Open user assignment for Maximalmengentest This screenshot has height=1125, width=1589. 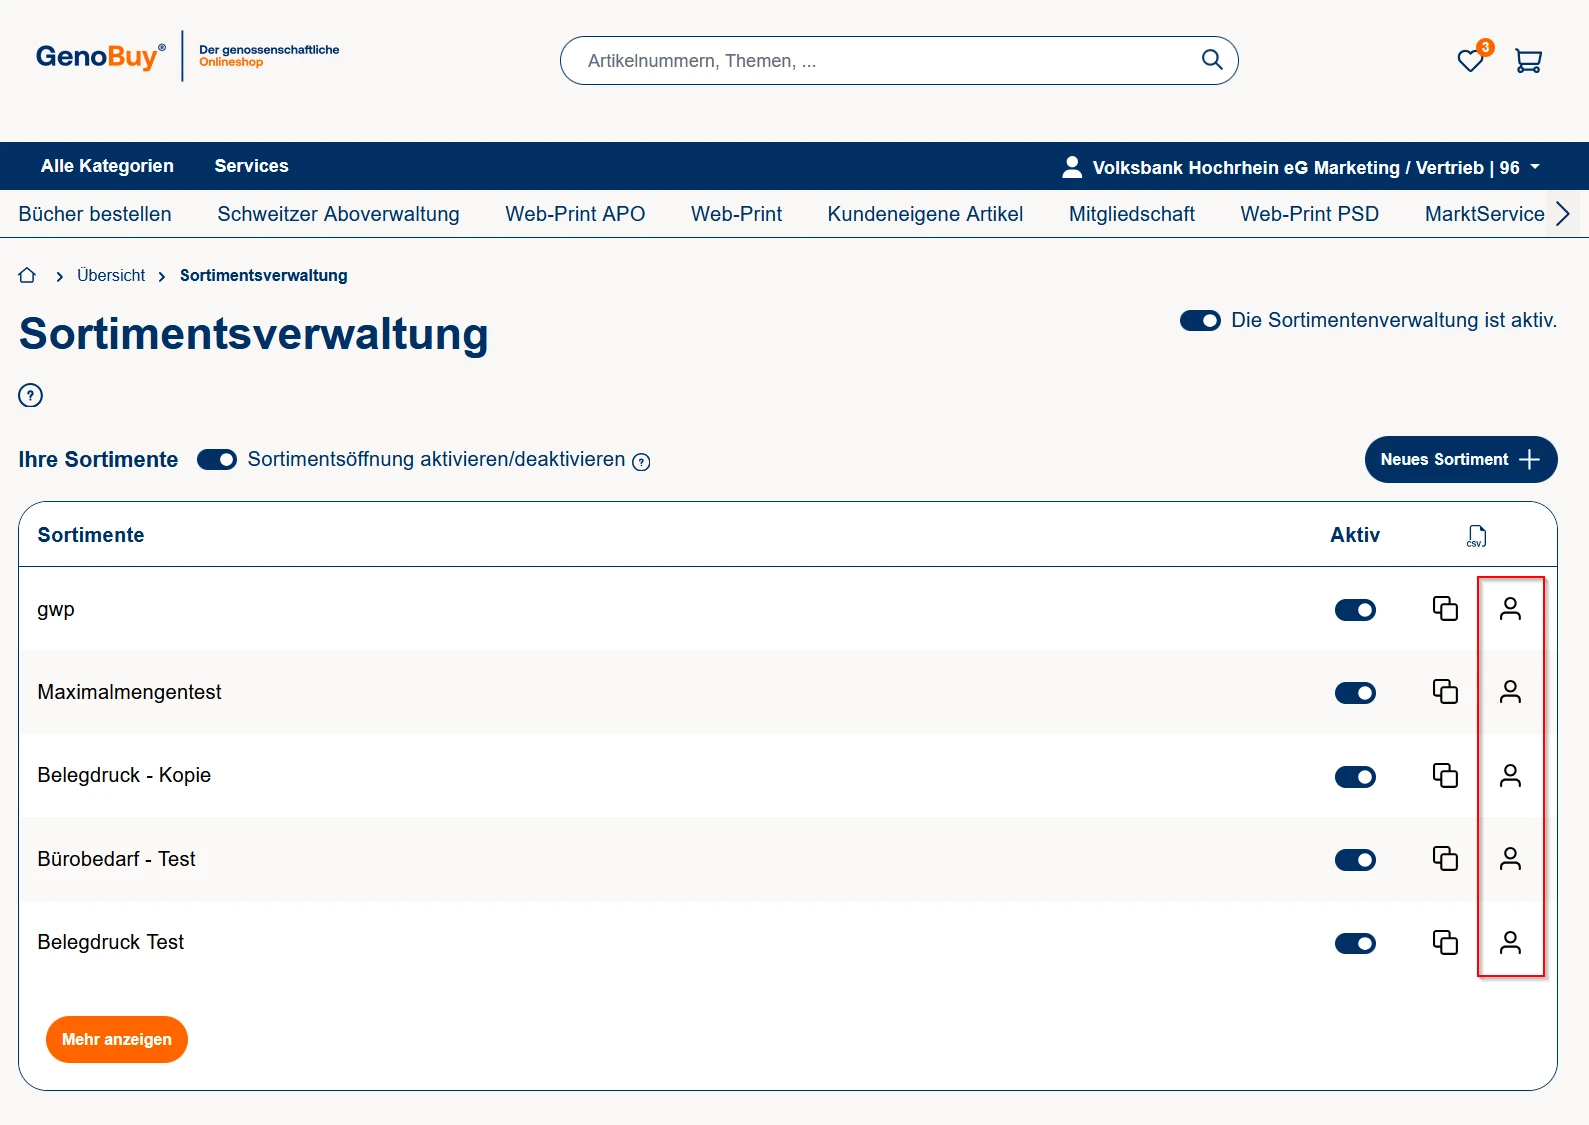(1510, 692)
